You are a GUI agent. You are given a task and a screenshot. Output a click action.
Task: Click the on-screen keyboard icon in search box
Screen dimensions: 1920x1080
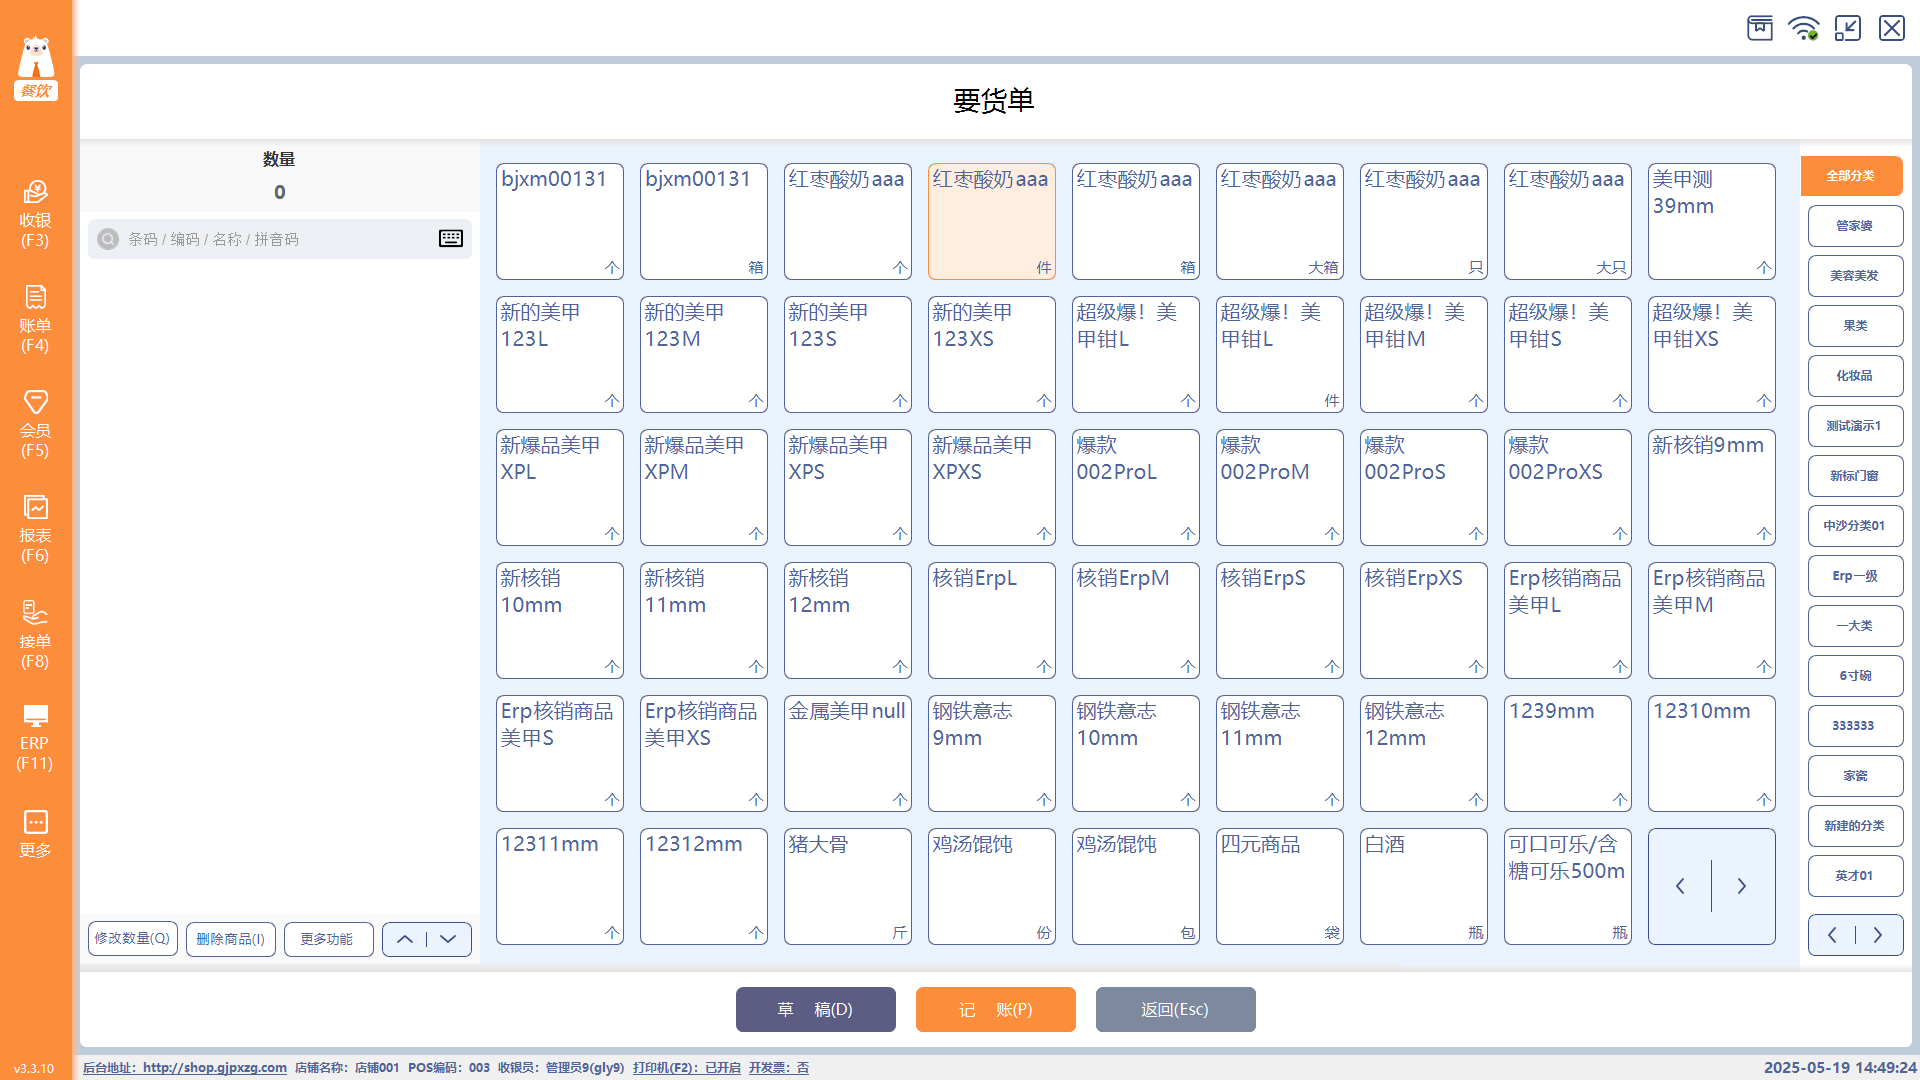click(451, 238)
